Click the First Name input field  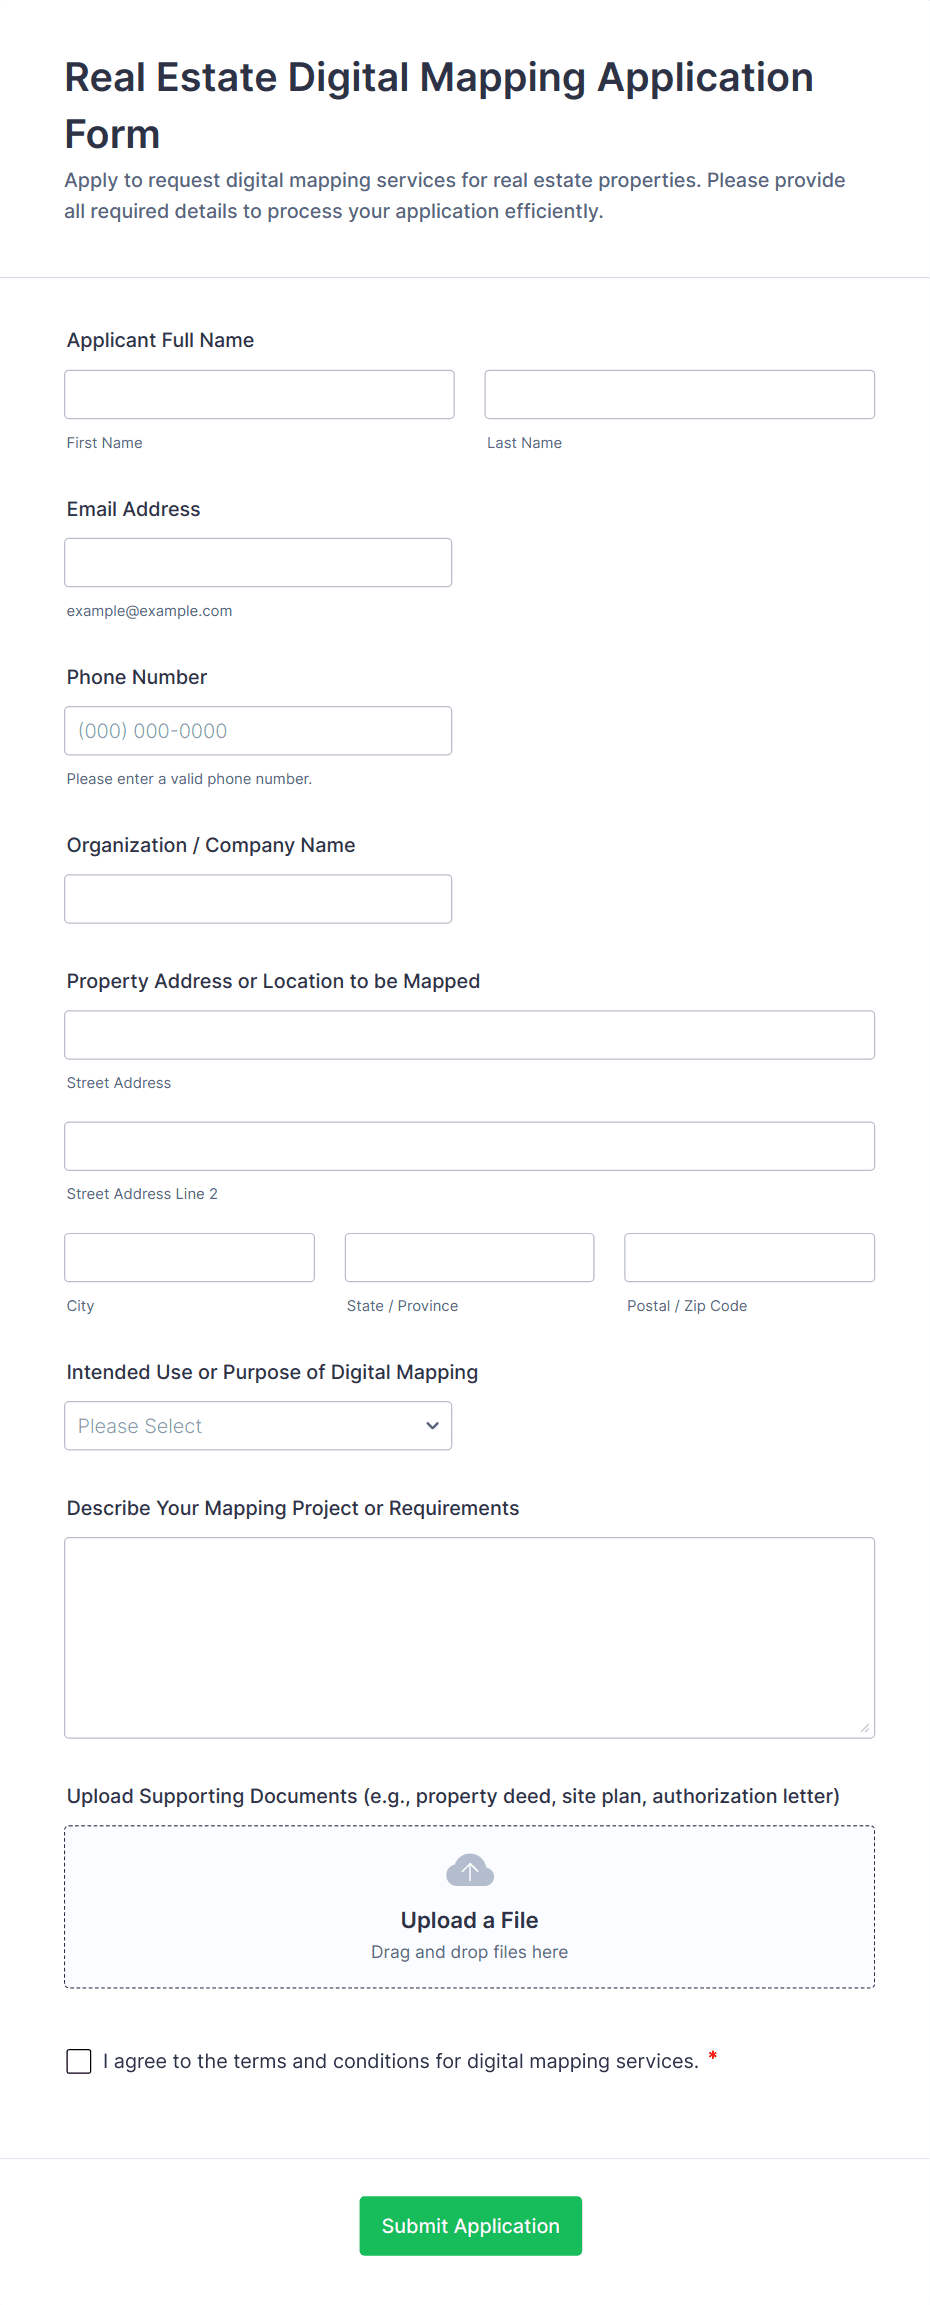[259, 394]
